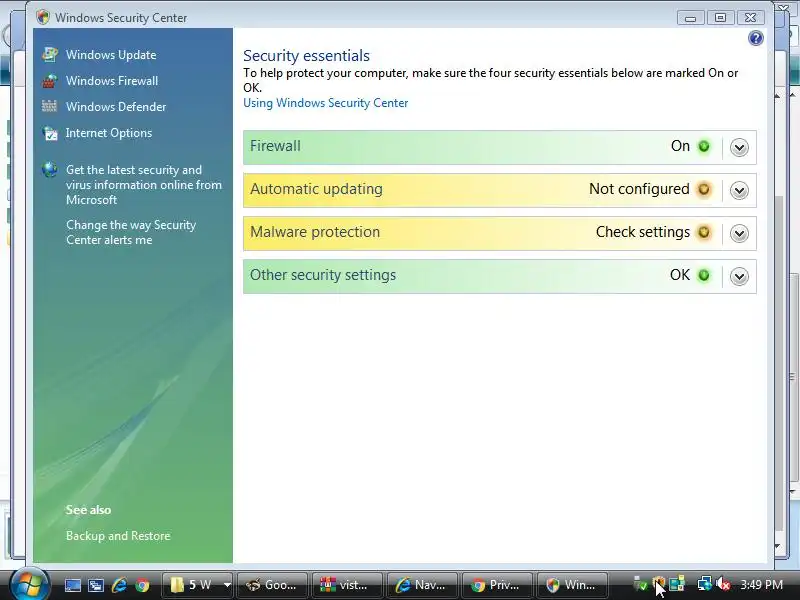Click the security shield tray icon
The image size is (800, 600).
click(659, 583)
